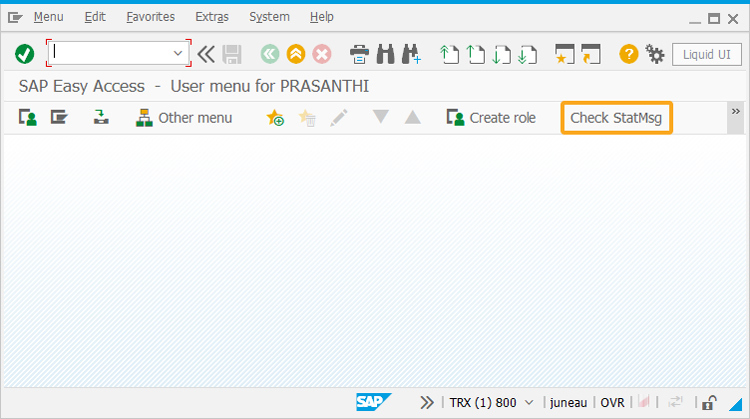The width and height of the screenshot is (750, 419).
Task: Expand status bar with double-chevron icon
Action: (x=427, y=403)
